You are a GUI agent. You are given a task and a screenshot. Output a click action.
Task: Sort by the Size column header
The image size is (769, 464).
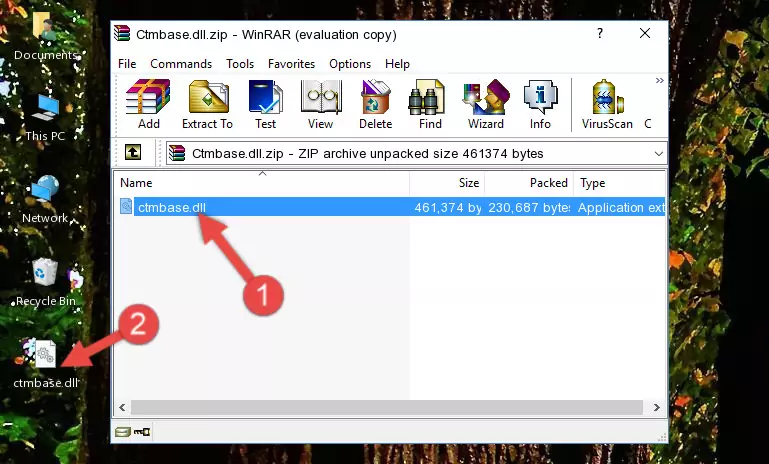(x=447, y=183)
